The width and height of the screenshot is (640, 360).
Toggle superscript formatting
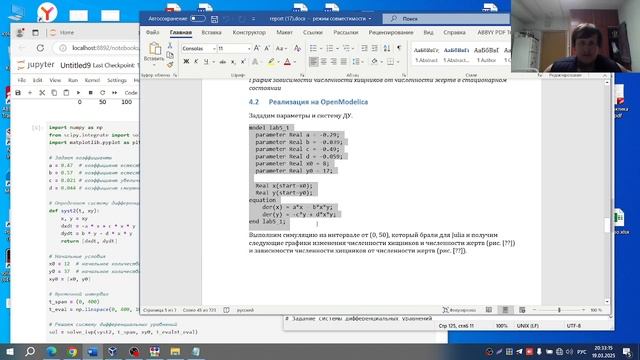point(243,62)
